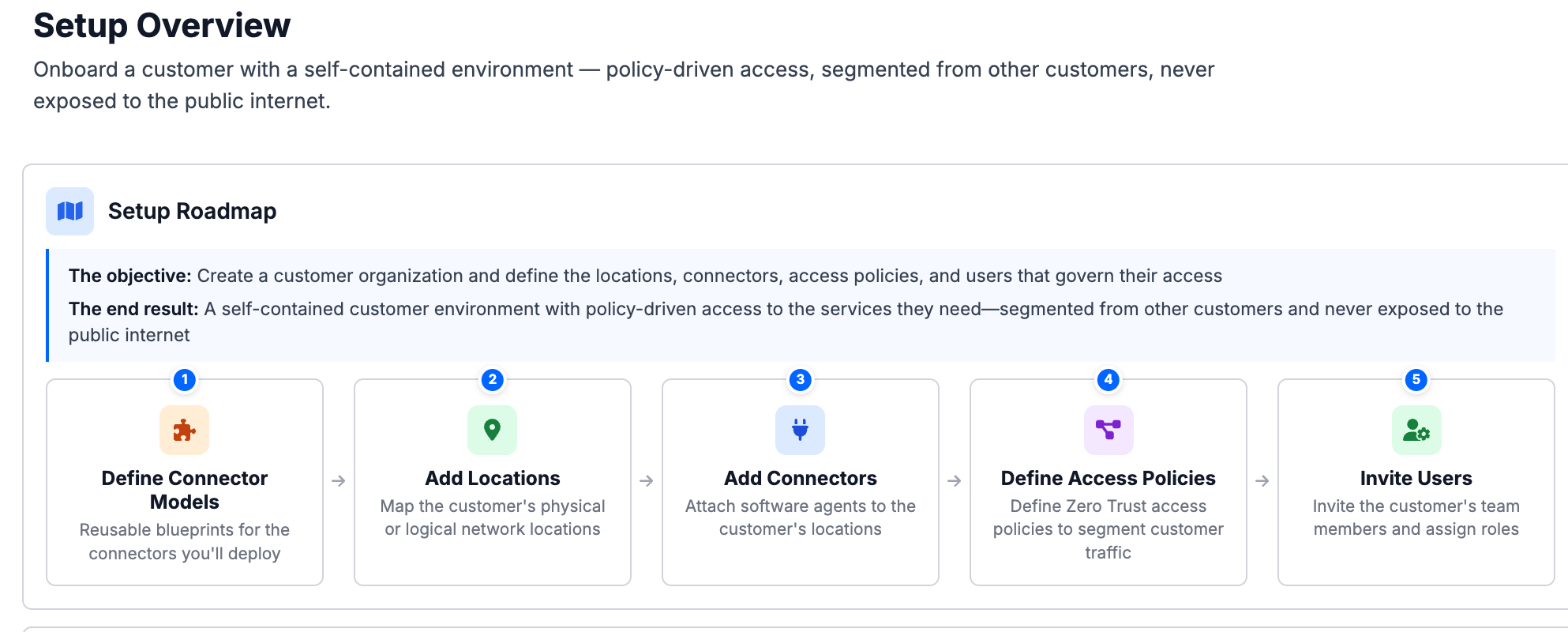This screenshot has height=632, width=1568.
Task: Click "The objective:" description line
Action: coord(646,275)
